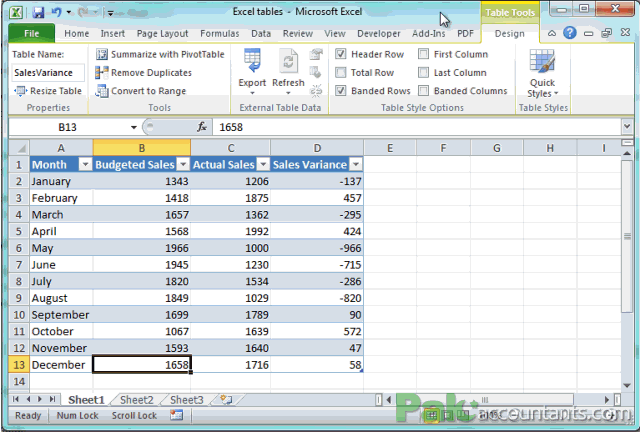Open the Actual Sales filter dropdown

pos(263,165)
